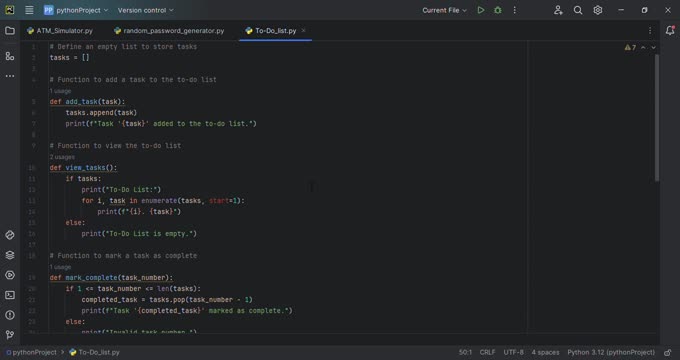Viewport: 680px width, 360px height.
Task: Open line:column 50:1 position widget
Action: [x=465, y=352]
